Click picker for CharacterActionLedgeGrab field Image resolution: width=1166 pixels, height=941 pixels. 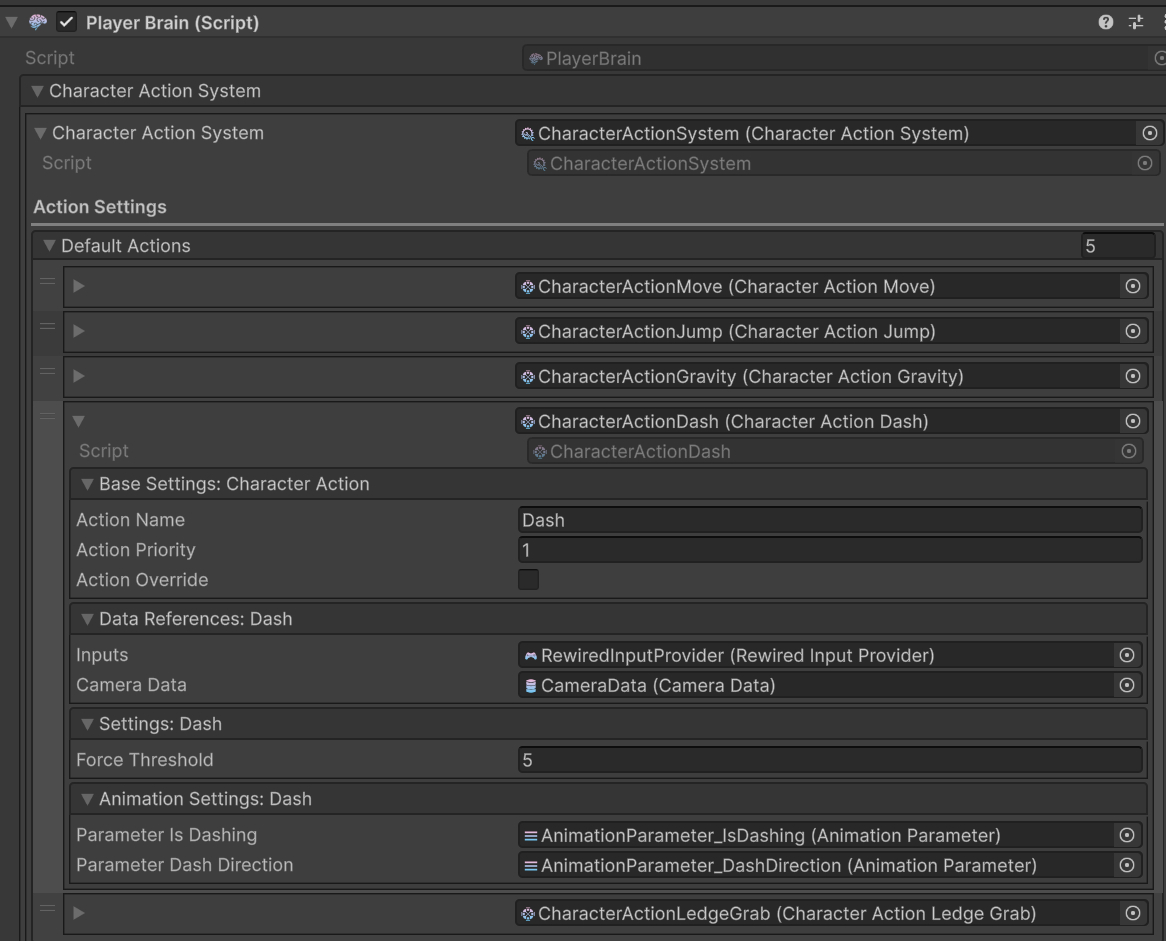point(1132,913)
